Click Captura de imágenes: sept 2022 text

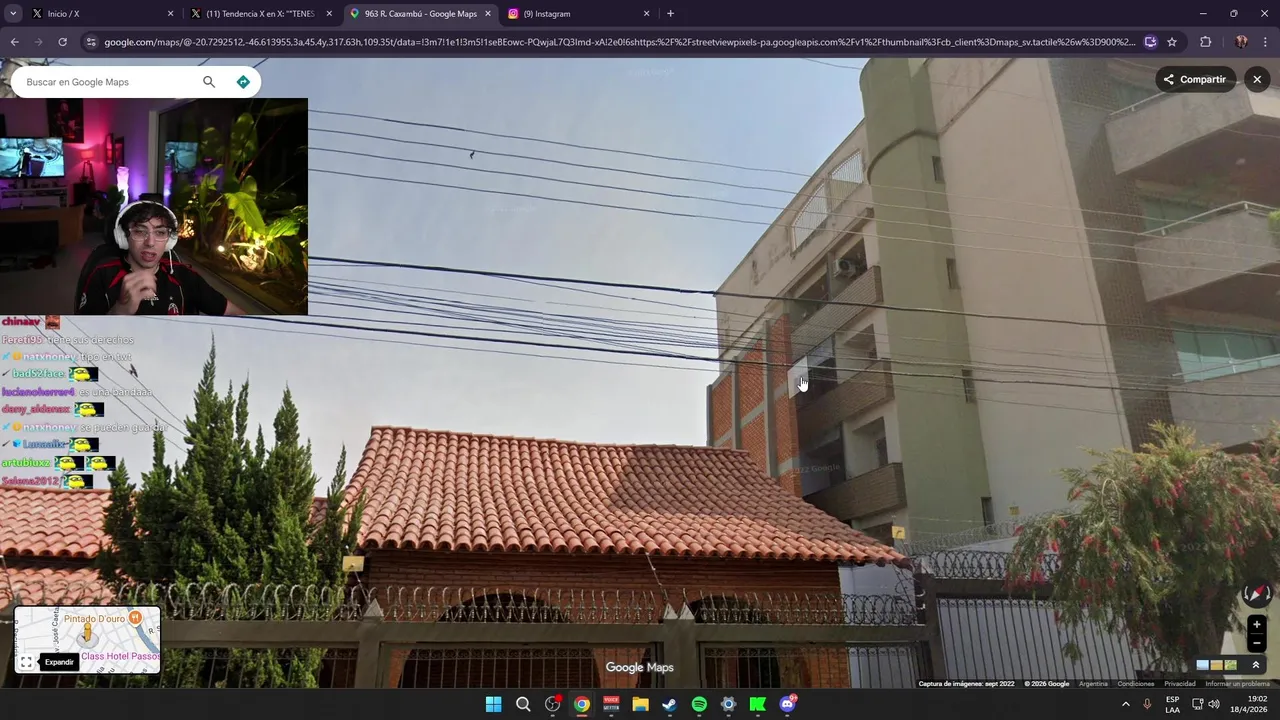[966, 684]
